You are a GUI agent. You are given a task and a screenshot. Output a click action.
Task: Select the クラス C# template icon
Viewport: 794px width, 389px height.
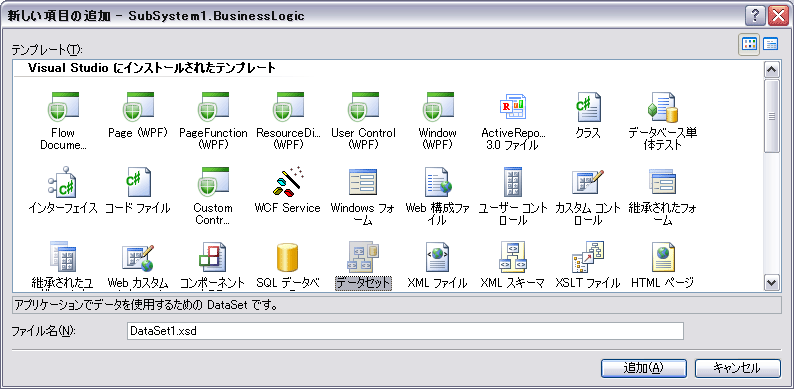click(588, 106)
